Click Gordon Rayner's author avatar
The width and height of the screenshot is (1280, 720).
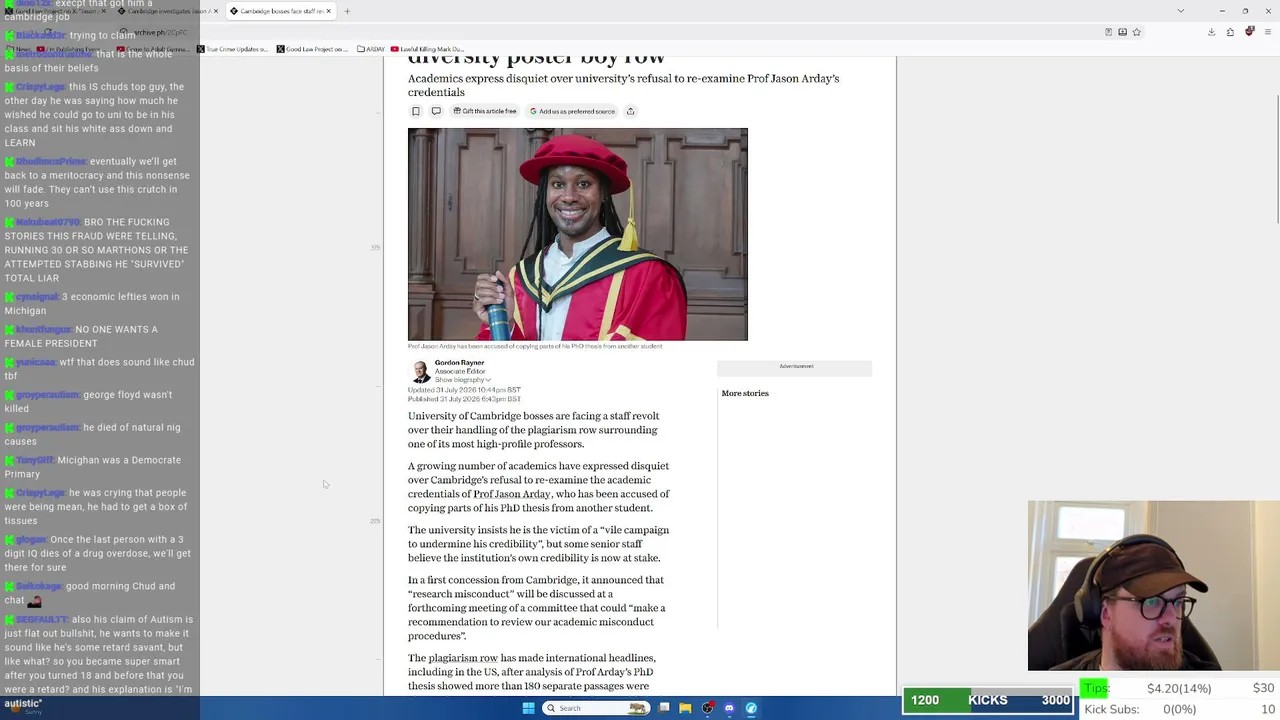click(x=421, y=372)
